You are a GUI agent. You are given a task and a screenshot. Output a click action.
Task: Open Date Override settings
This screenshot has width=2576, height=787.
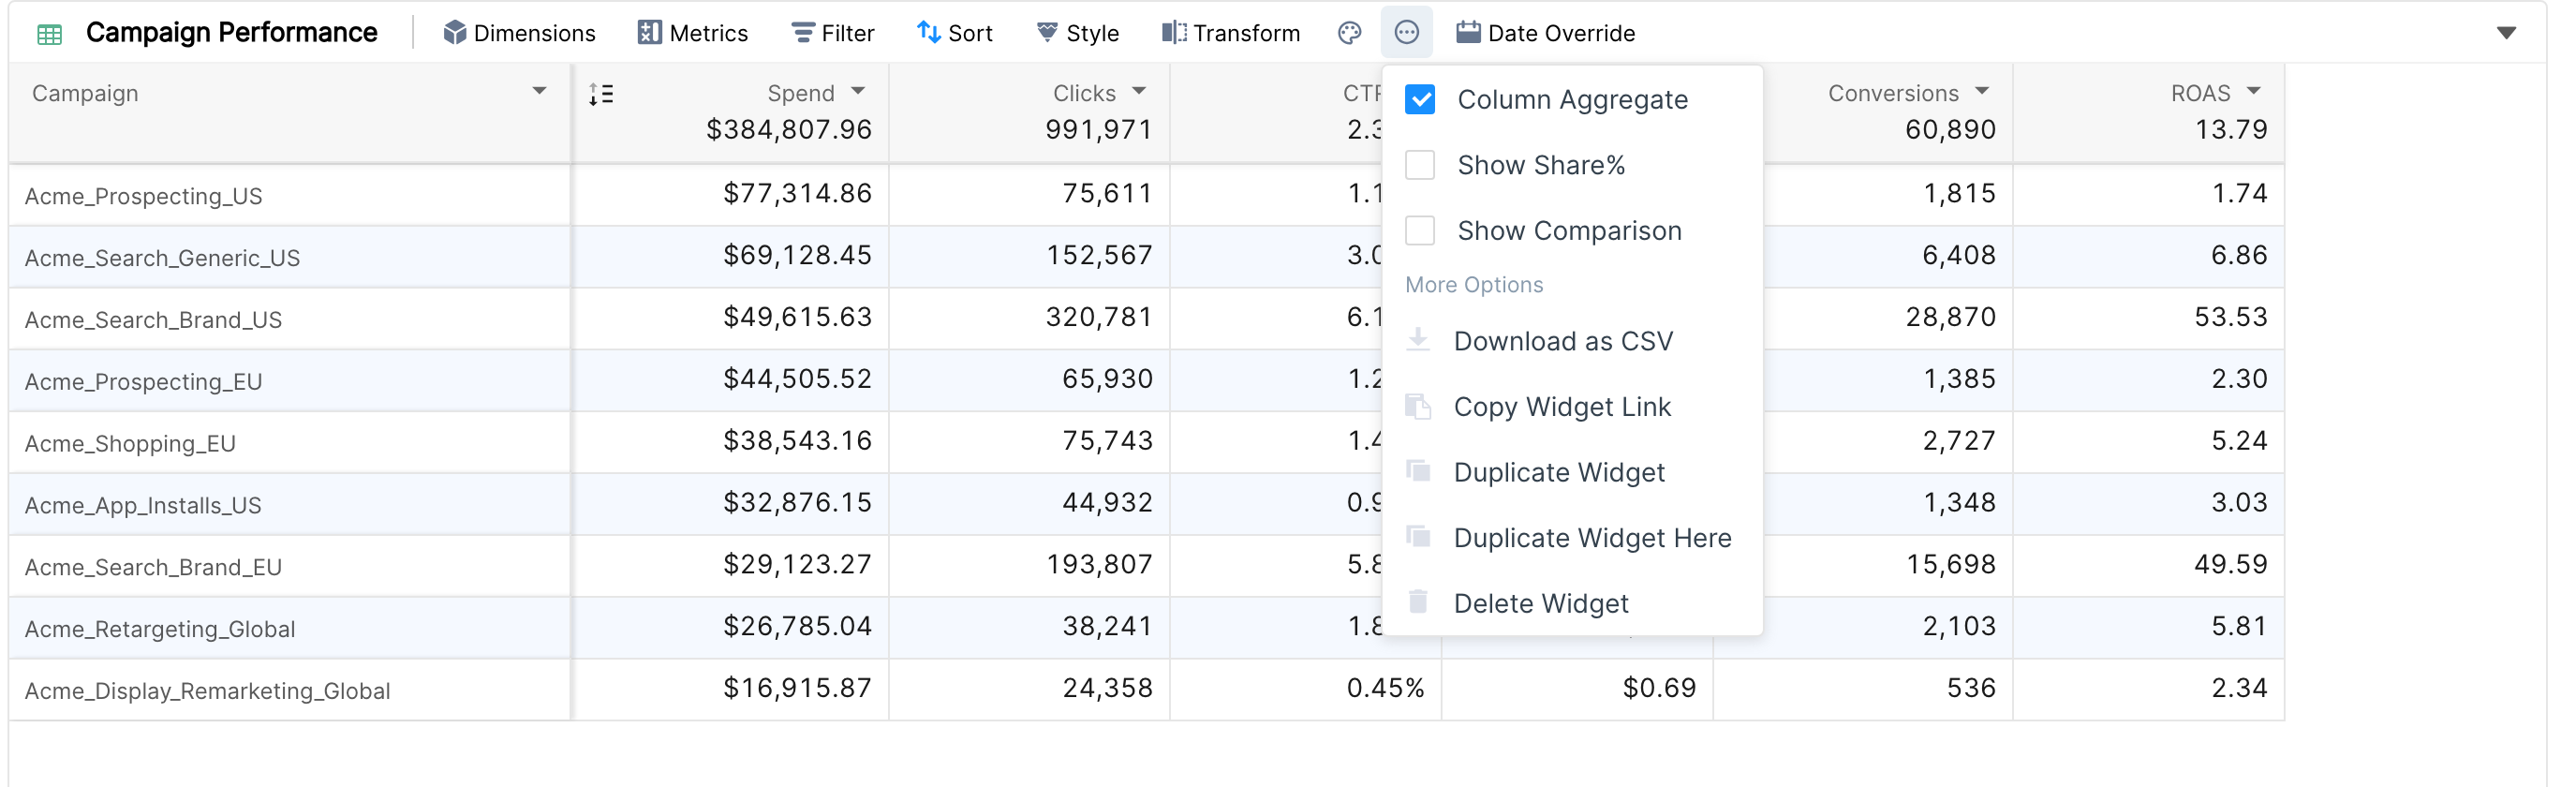pyautogui.click(x=1545, y=33)
